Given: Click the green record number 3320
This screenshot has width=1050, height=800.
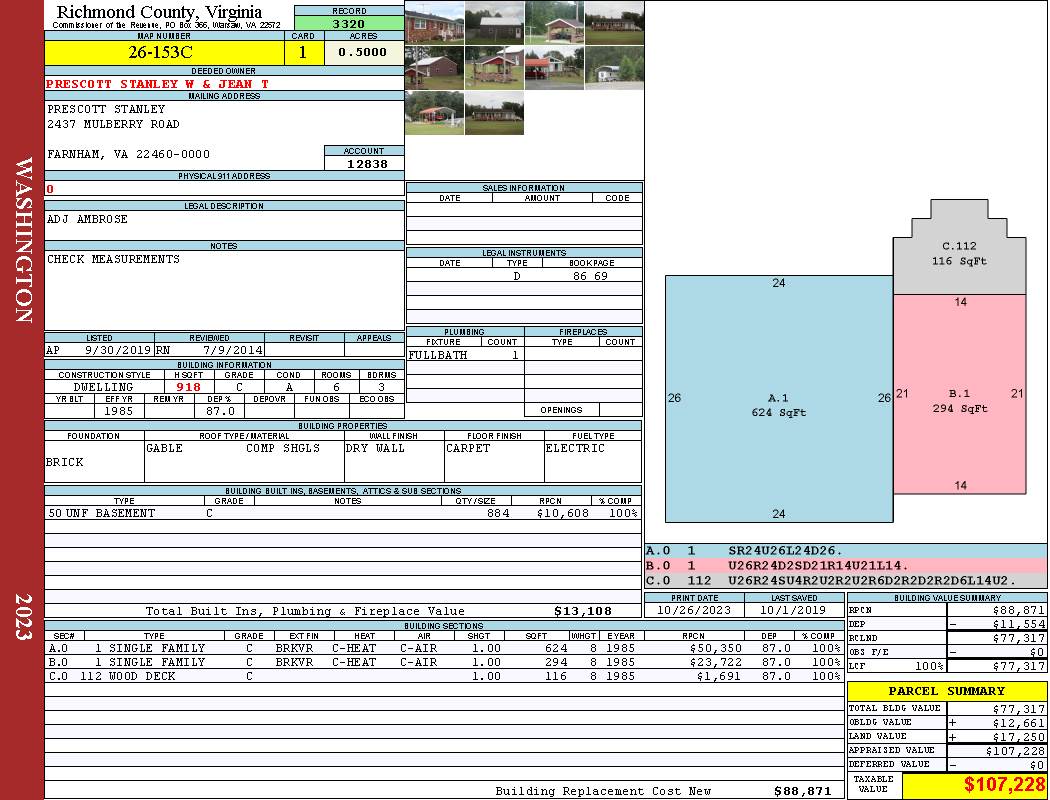Looking at the screenshot, I should (349, 23).
